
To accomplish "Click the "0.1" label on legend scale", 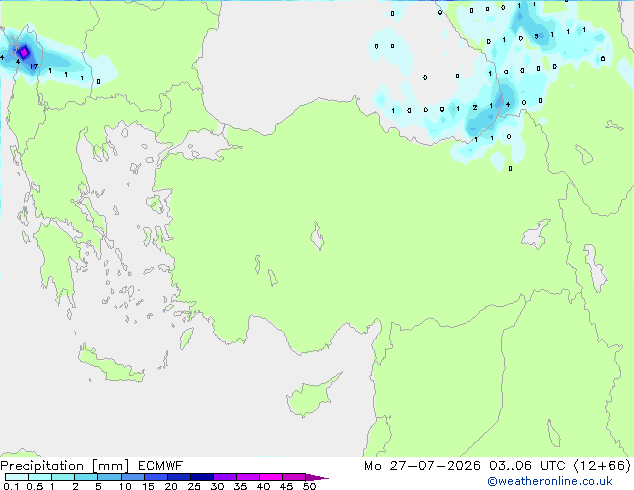I will pyautogui.click(x=11, y=486).
